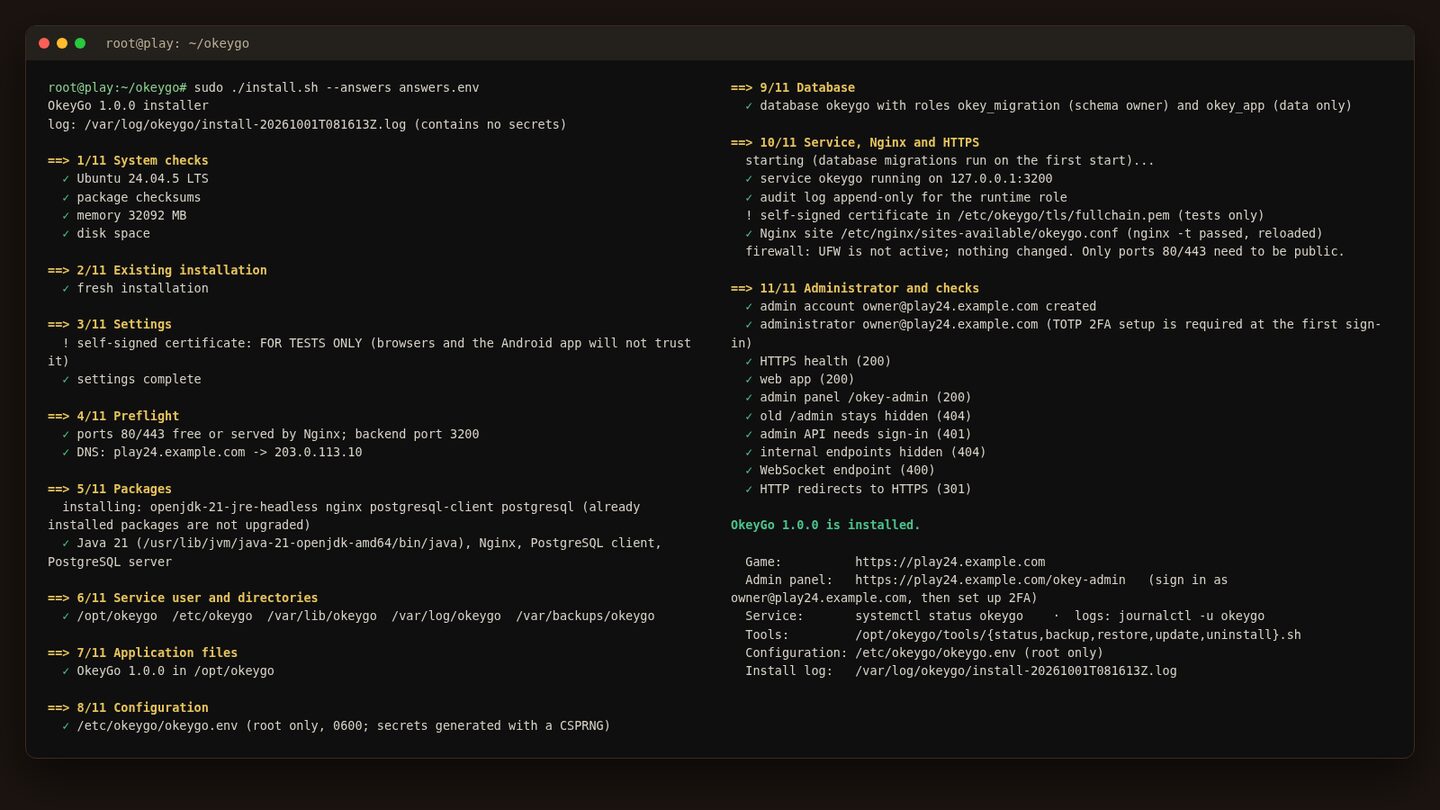Open the Game URL https://play24.example.com
This screenshot has width=1440, height=810.
point(950,562)
